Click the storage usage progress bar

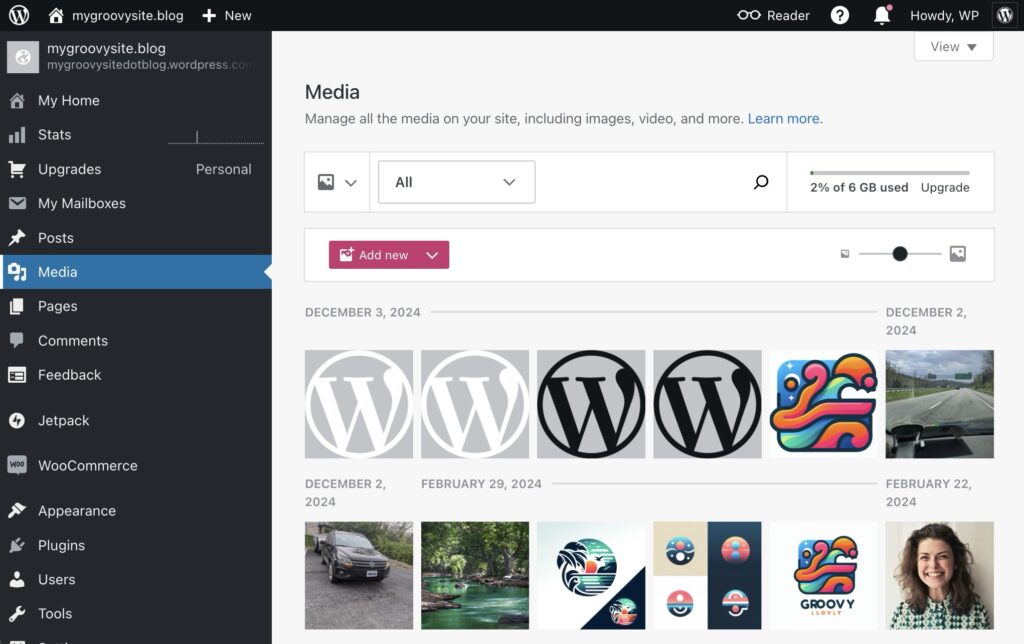889,172
